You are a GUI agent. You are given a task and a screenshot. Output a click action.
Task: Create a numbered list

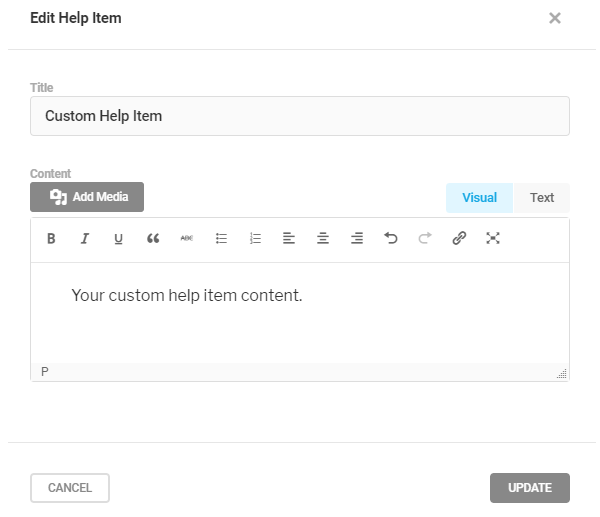[x=255, y=238]
